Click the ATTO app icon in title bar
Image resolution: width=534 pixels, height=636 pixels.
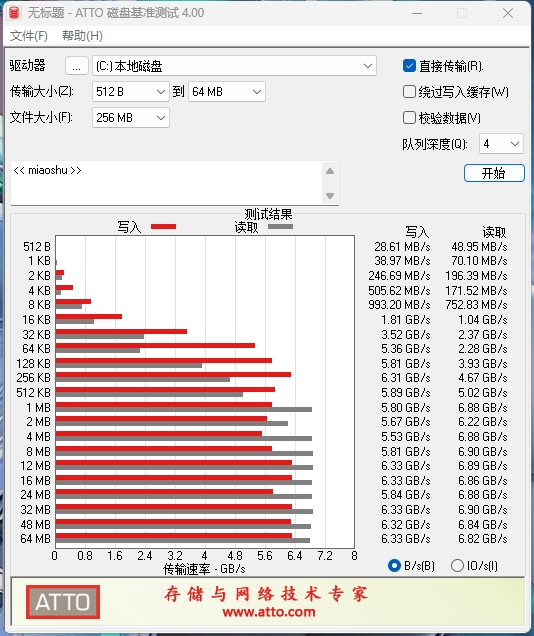[x=14, y=13]
